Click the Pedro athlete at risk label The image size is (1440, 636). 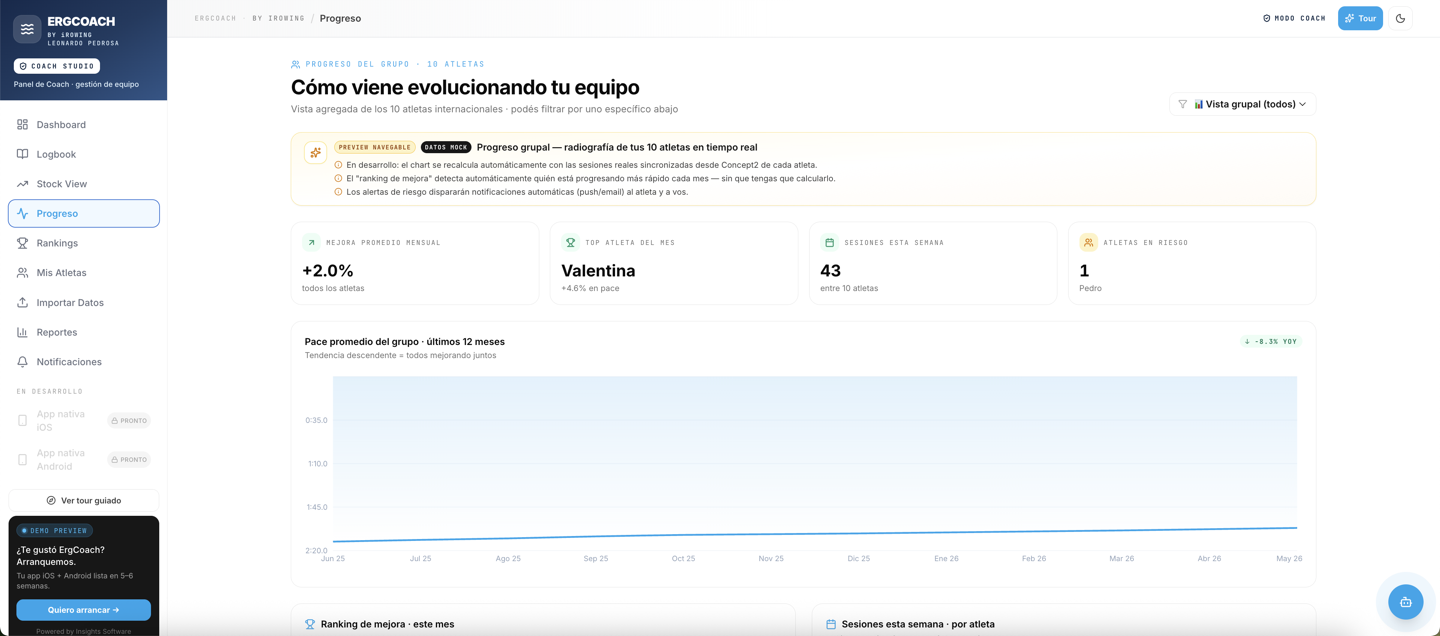[1090, 288]
